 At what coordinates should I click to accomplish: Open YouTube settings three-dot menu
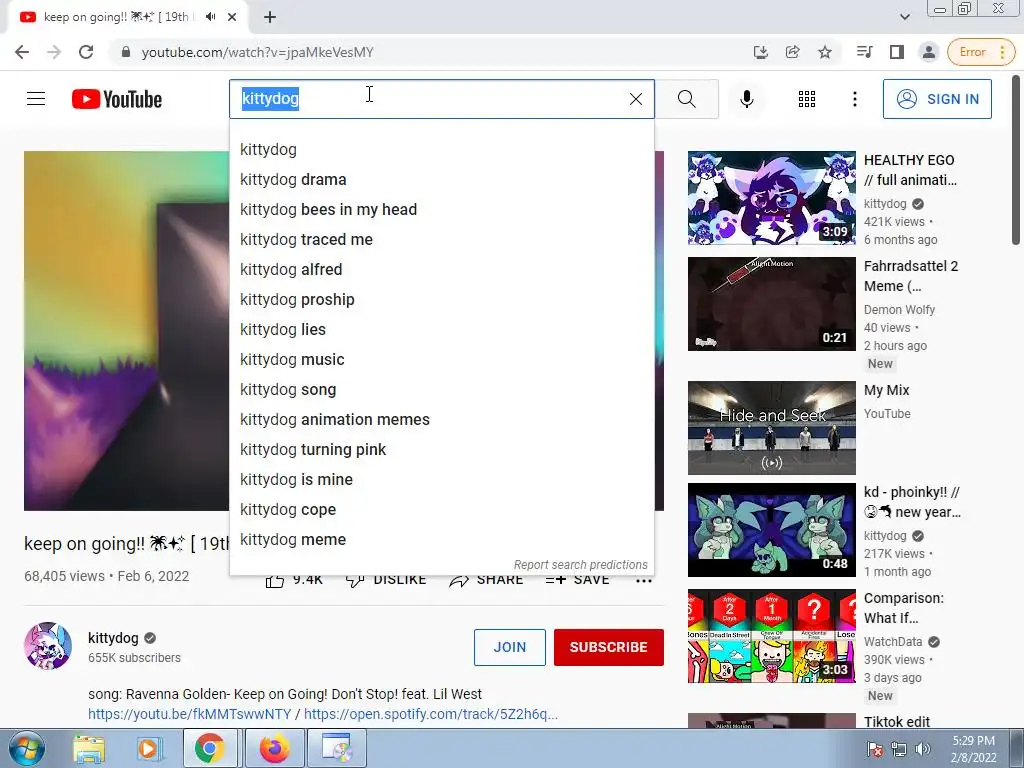coord(854,99)
